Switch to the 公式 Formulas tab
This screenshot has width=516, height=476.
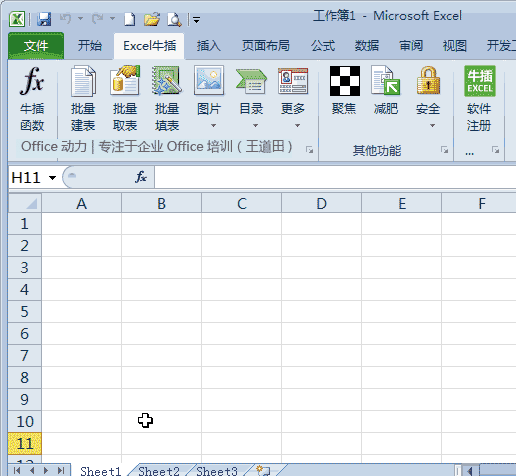pos(323,46)
